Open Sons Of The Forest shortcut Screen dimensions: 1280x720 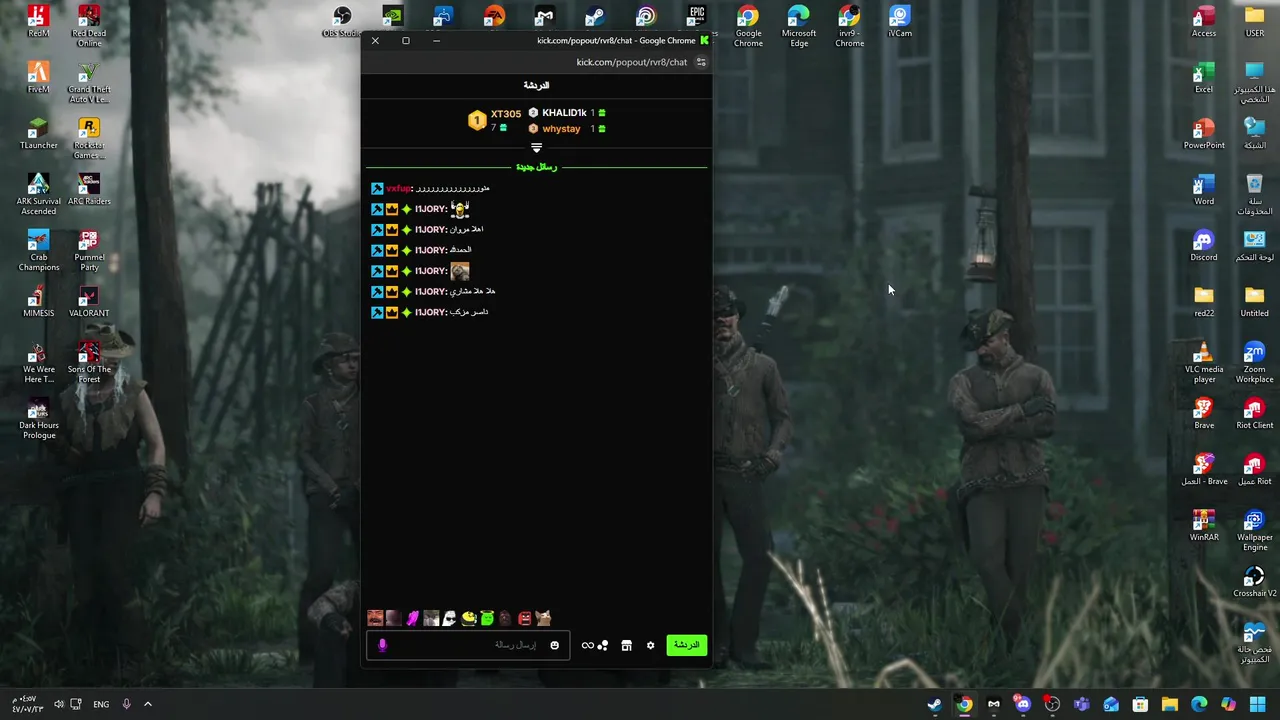tap(89, 362)
